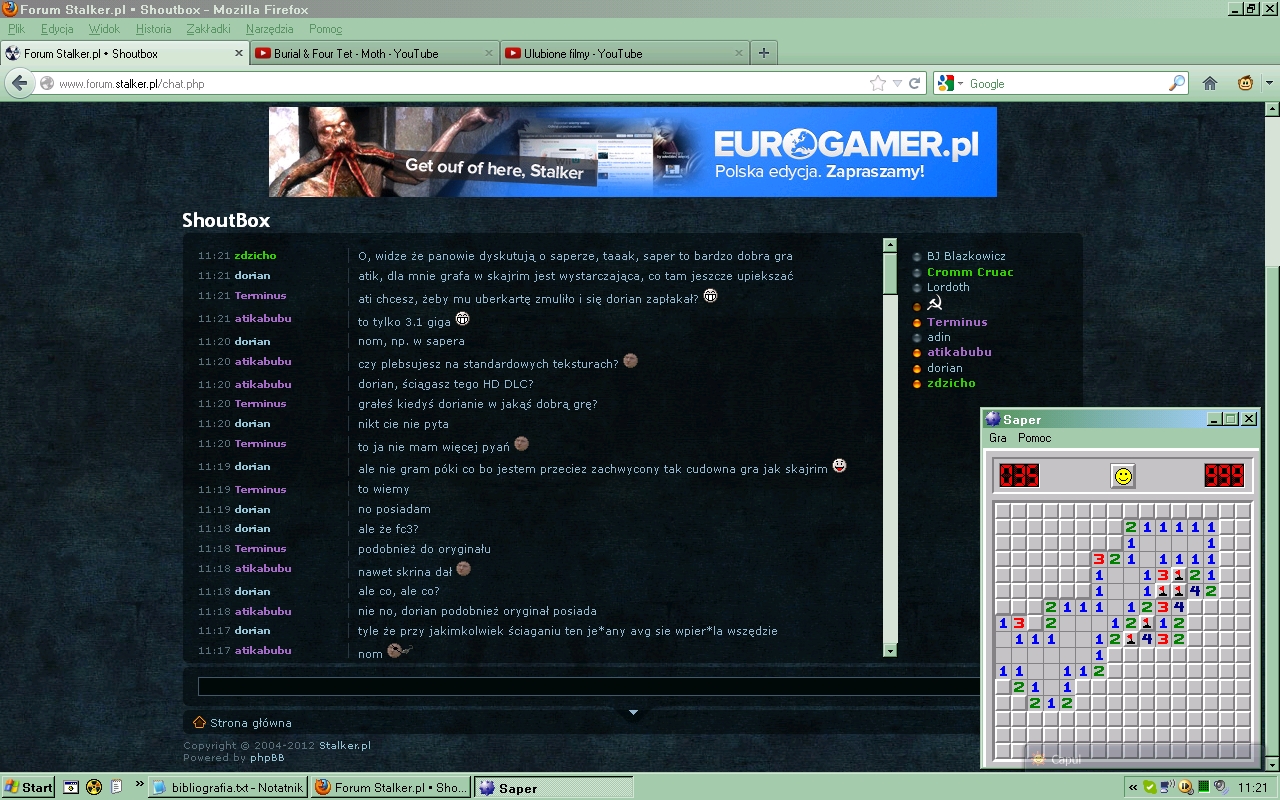Click the orange status dot beside Terminus in user list
The width and height of the screenshot is (1280, 800).
917,323
